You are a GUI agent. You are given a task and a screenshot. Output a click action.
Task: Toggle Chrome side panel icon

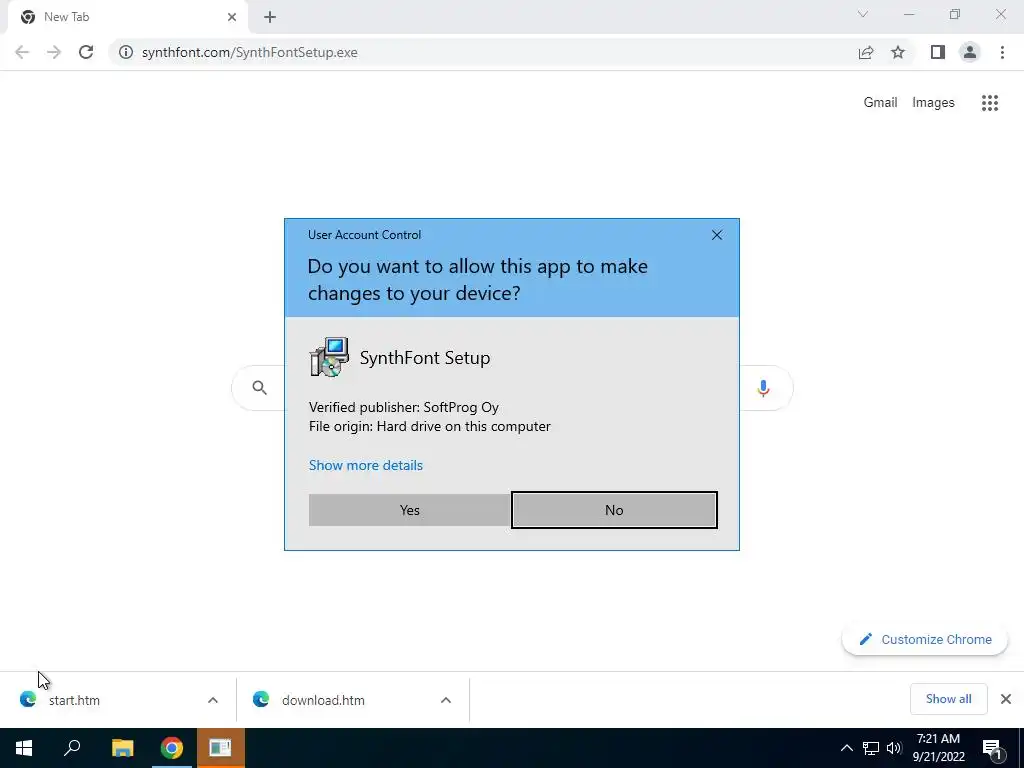point(938,52)
